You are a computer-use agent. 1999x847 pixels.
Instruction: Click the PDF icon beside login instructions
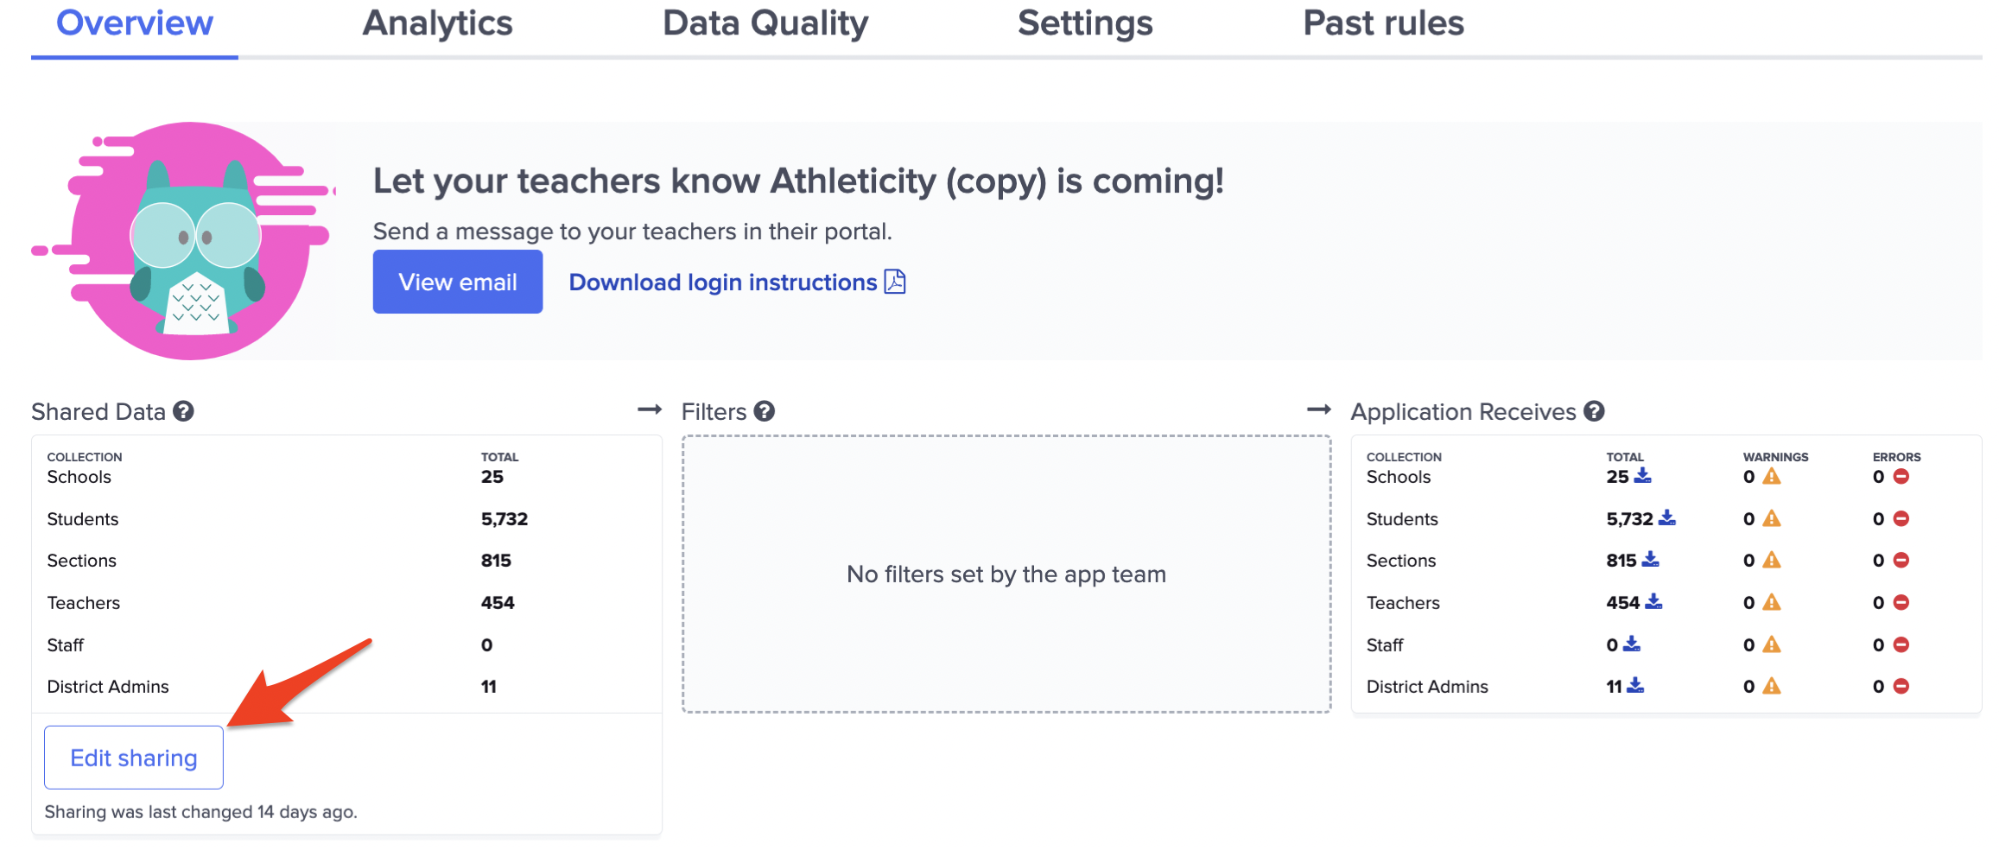coord(896,282)
